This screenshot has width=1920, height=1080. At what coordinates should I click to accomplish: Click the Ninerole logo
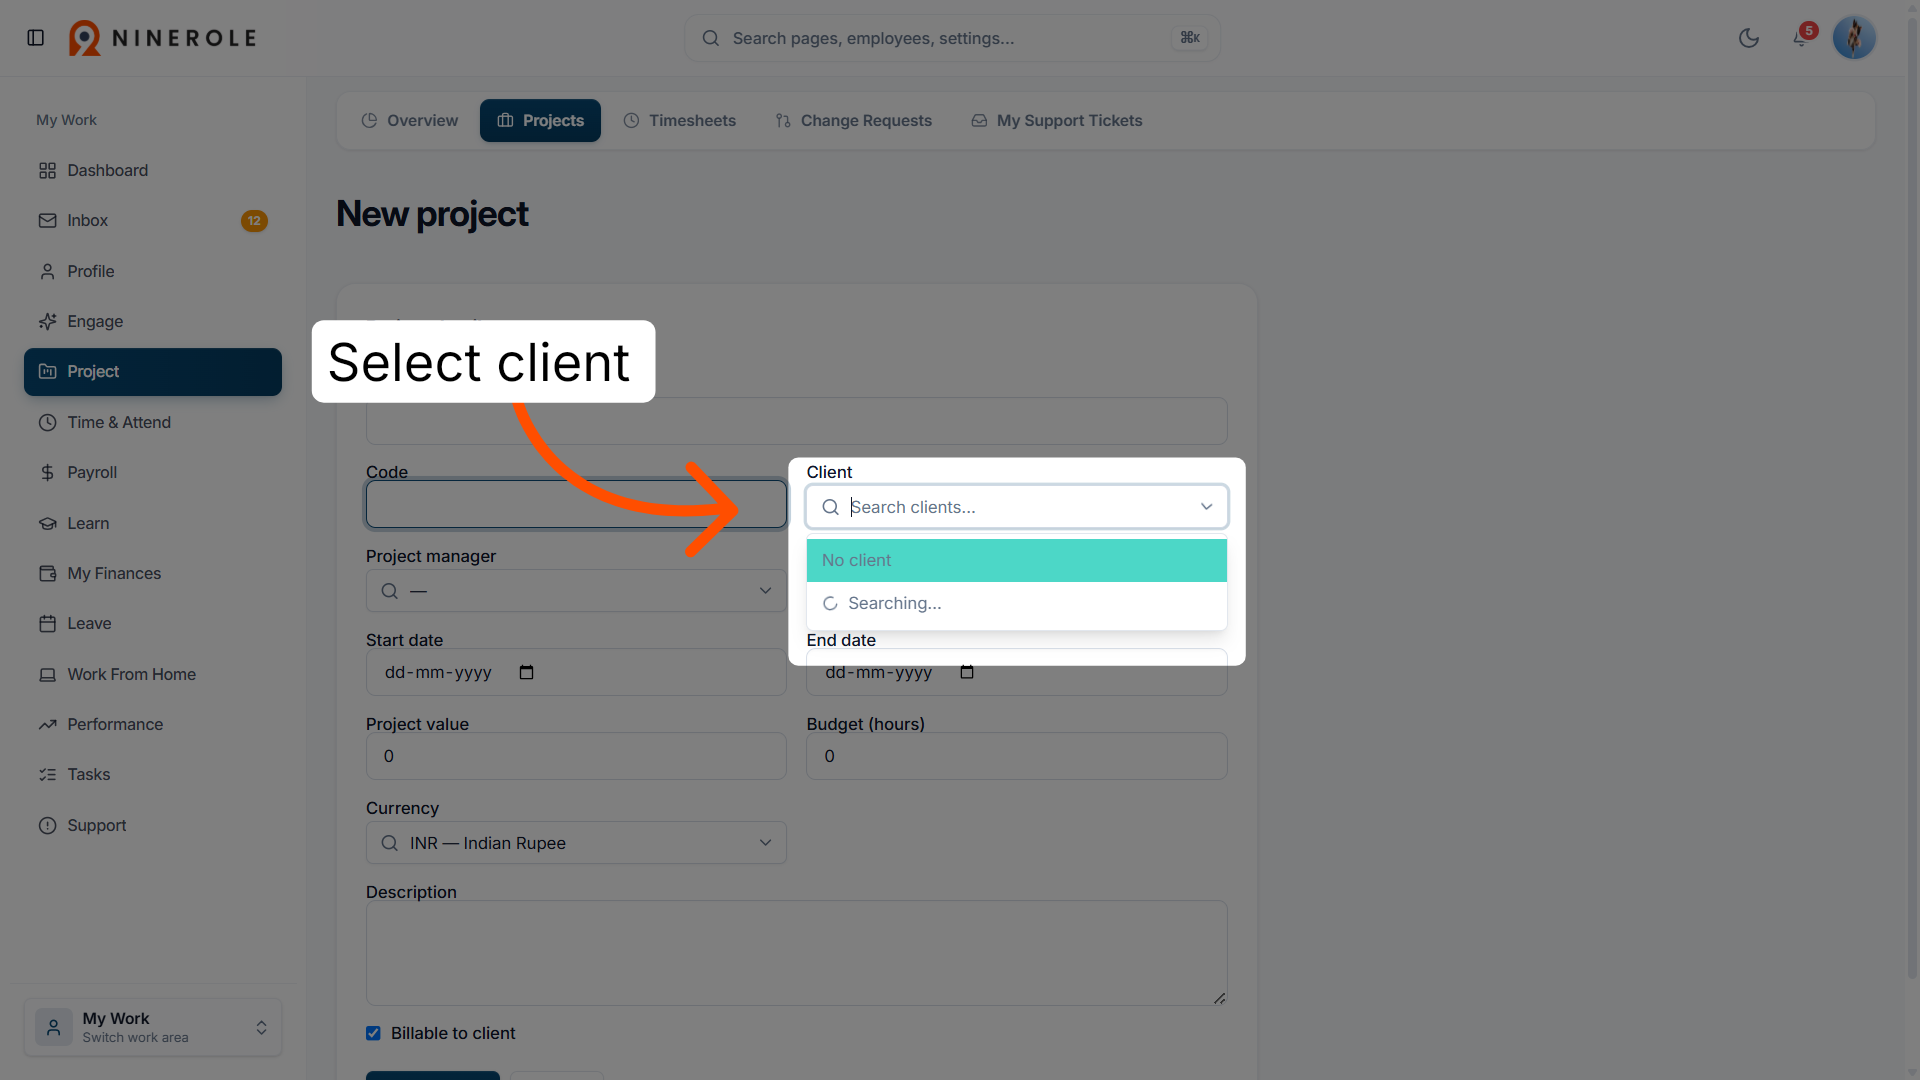[x=162, y=38]
